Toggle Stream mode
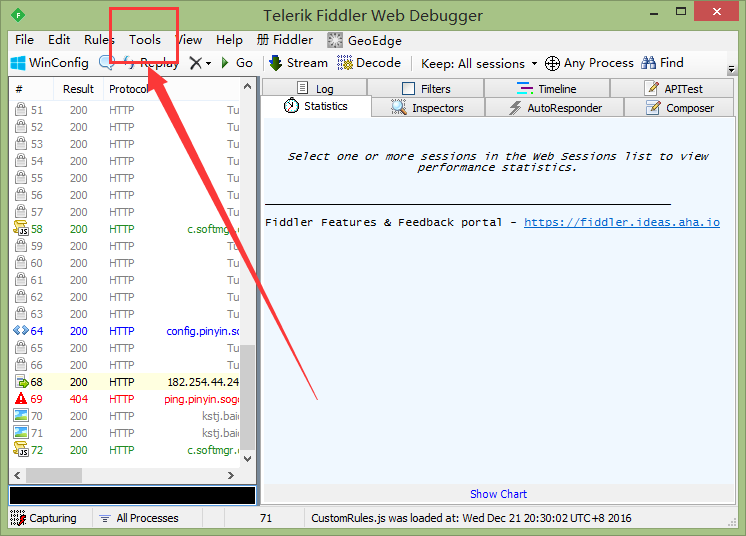746x536 pixels. tap(298, 63)
